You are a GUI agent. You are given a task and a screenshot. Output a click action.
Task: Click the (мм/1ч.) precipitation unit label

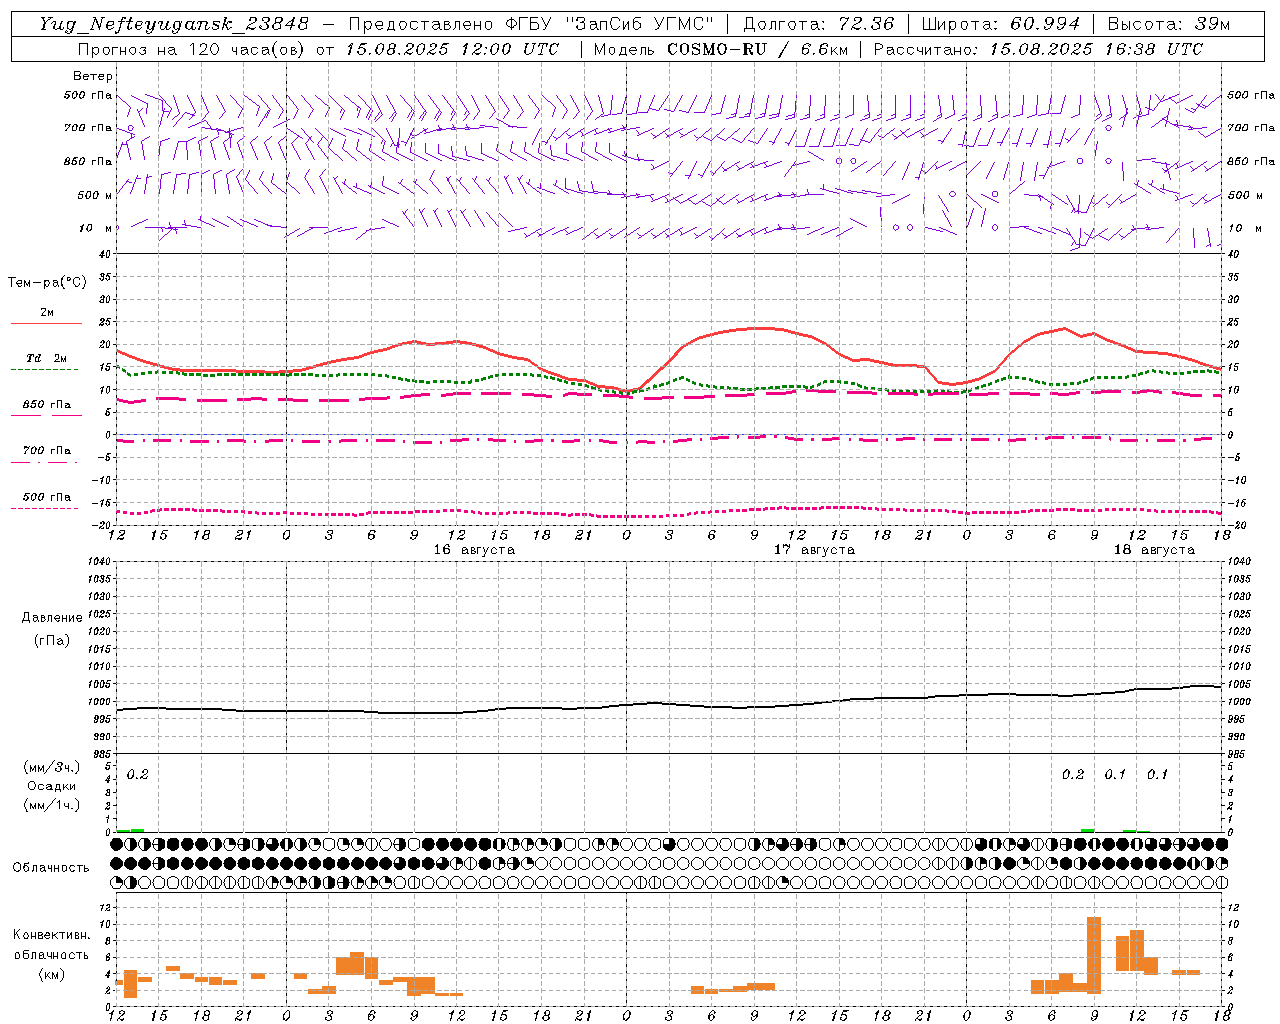pos(51,805)
